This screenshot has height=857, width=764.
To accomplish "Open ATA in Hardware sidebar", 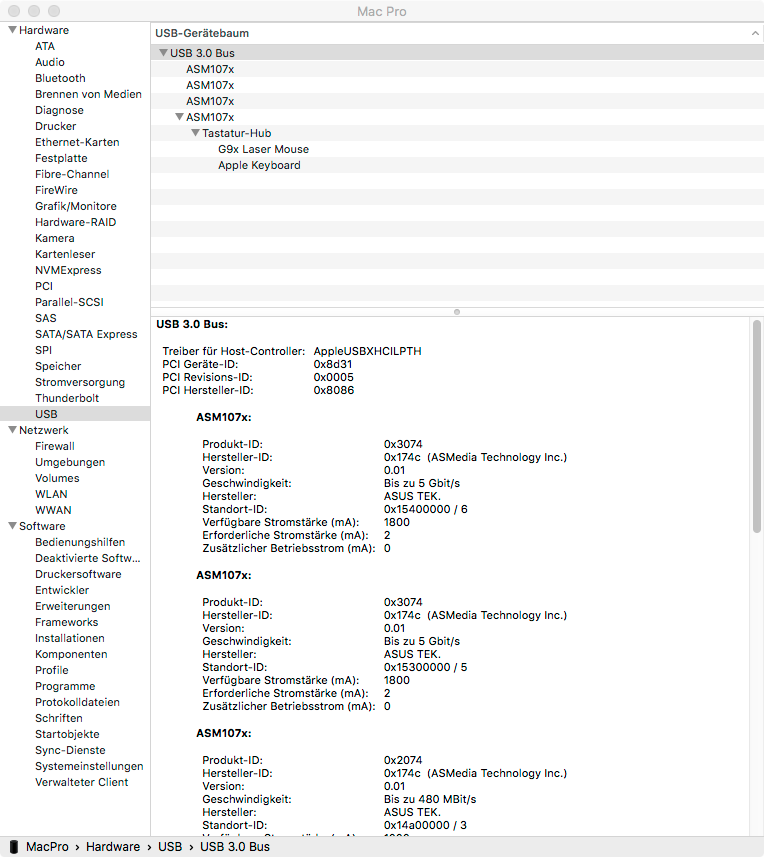I will (x=45, y=46).
